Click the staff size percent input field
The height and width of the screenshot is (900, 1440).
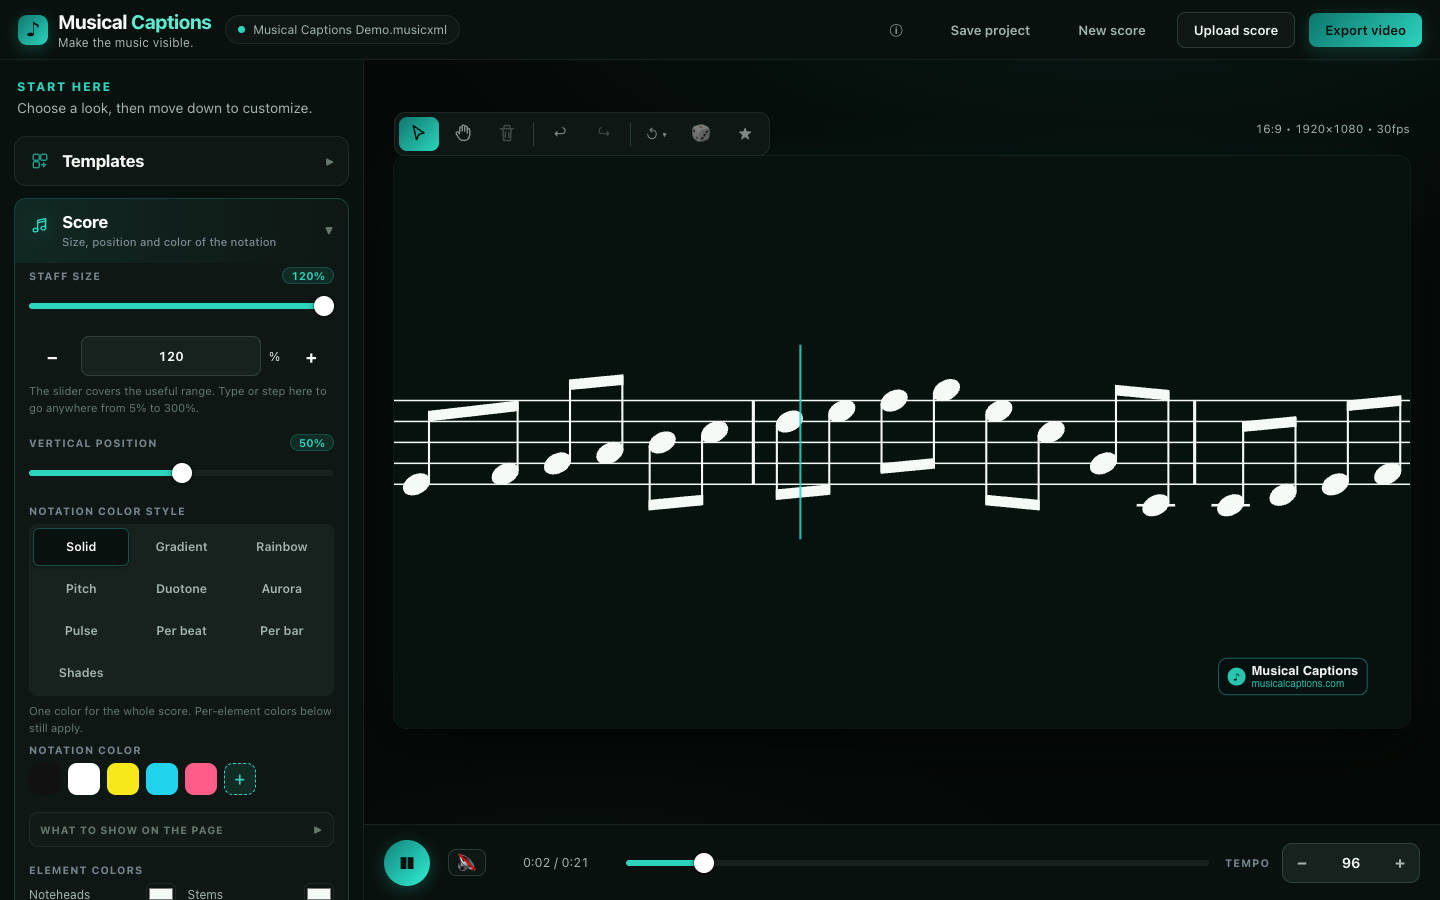tap(171, 356)
